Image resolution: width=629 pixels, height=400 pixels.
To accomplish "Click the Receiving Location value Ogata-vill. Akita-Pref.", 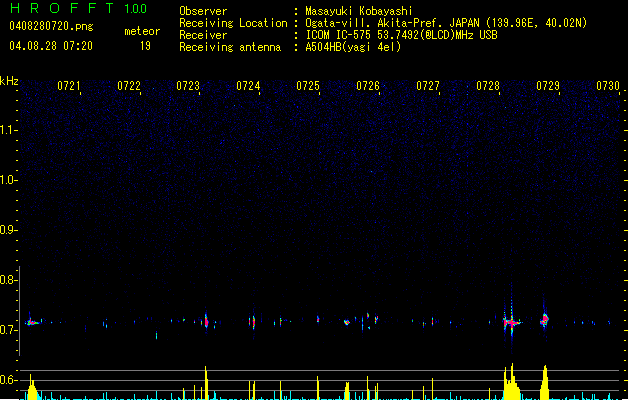I will [375, 23].
